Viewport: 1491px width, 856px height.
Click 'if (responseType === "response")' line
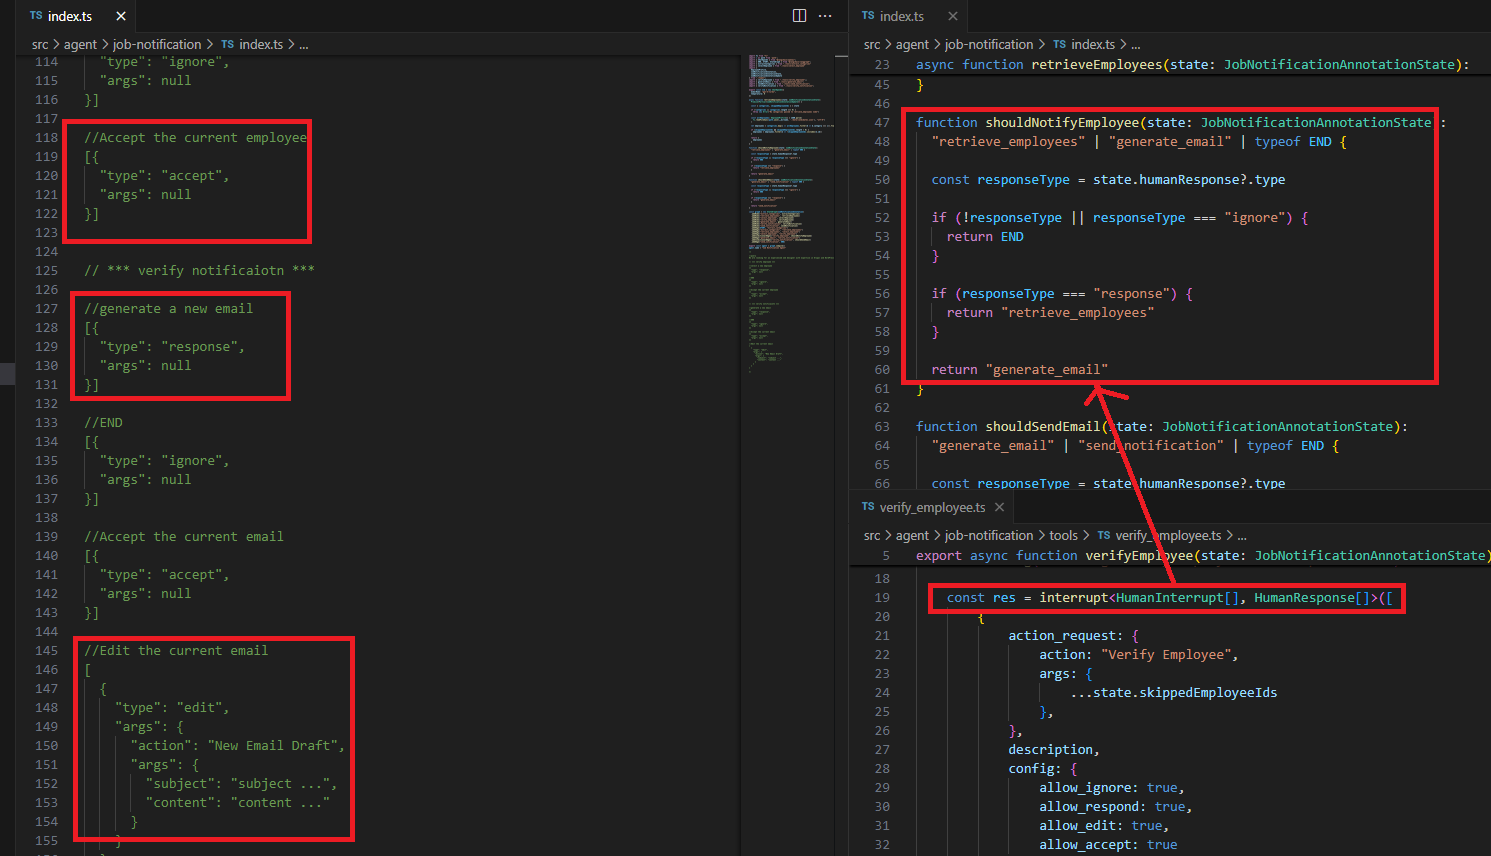point(1062,293)
